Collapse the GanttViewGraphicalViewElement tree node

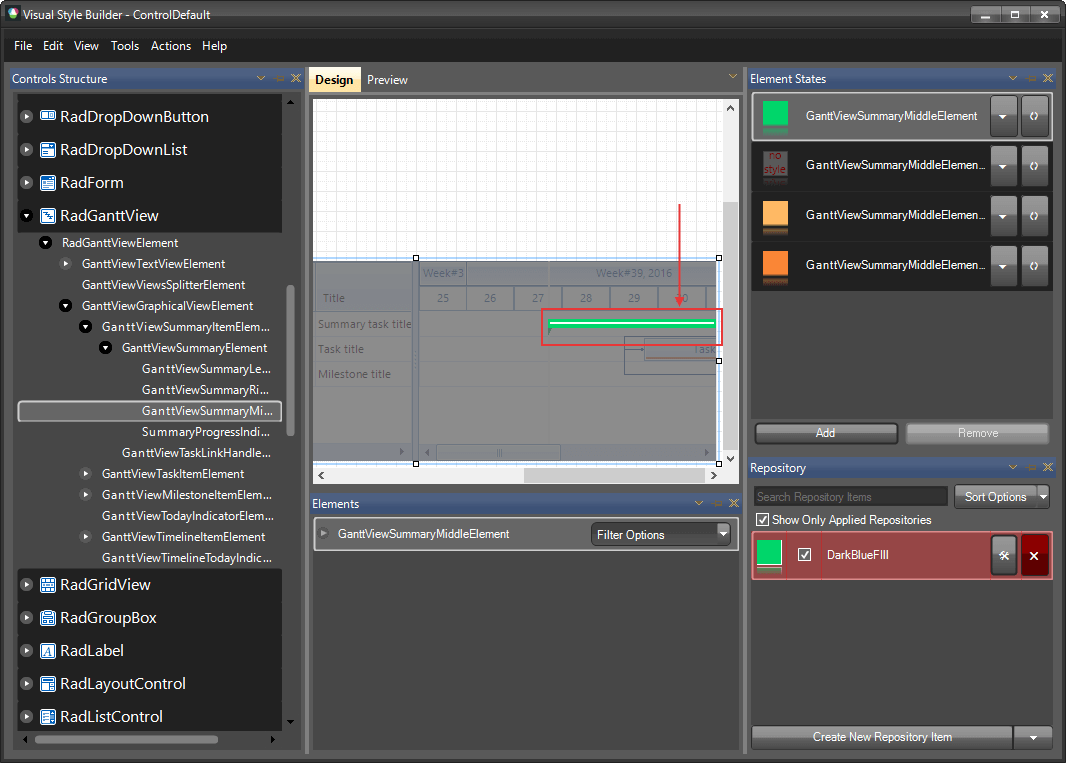click(x=65, y=305)
